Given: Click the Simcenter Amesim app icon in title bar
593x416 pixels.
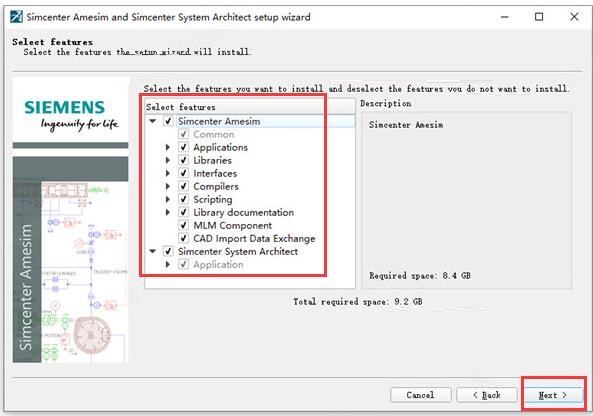Looking at the screenshot, I should [x=16, y=17].
